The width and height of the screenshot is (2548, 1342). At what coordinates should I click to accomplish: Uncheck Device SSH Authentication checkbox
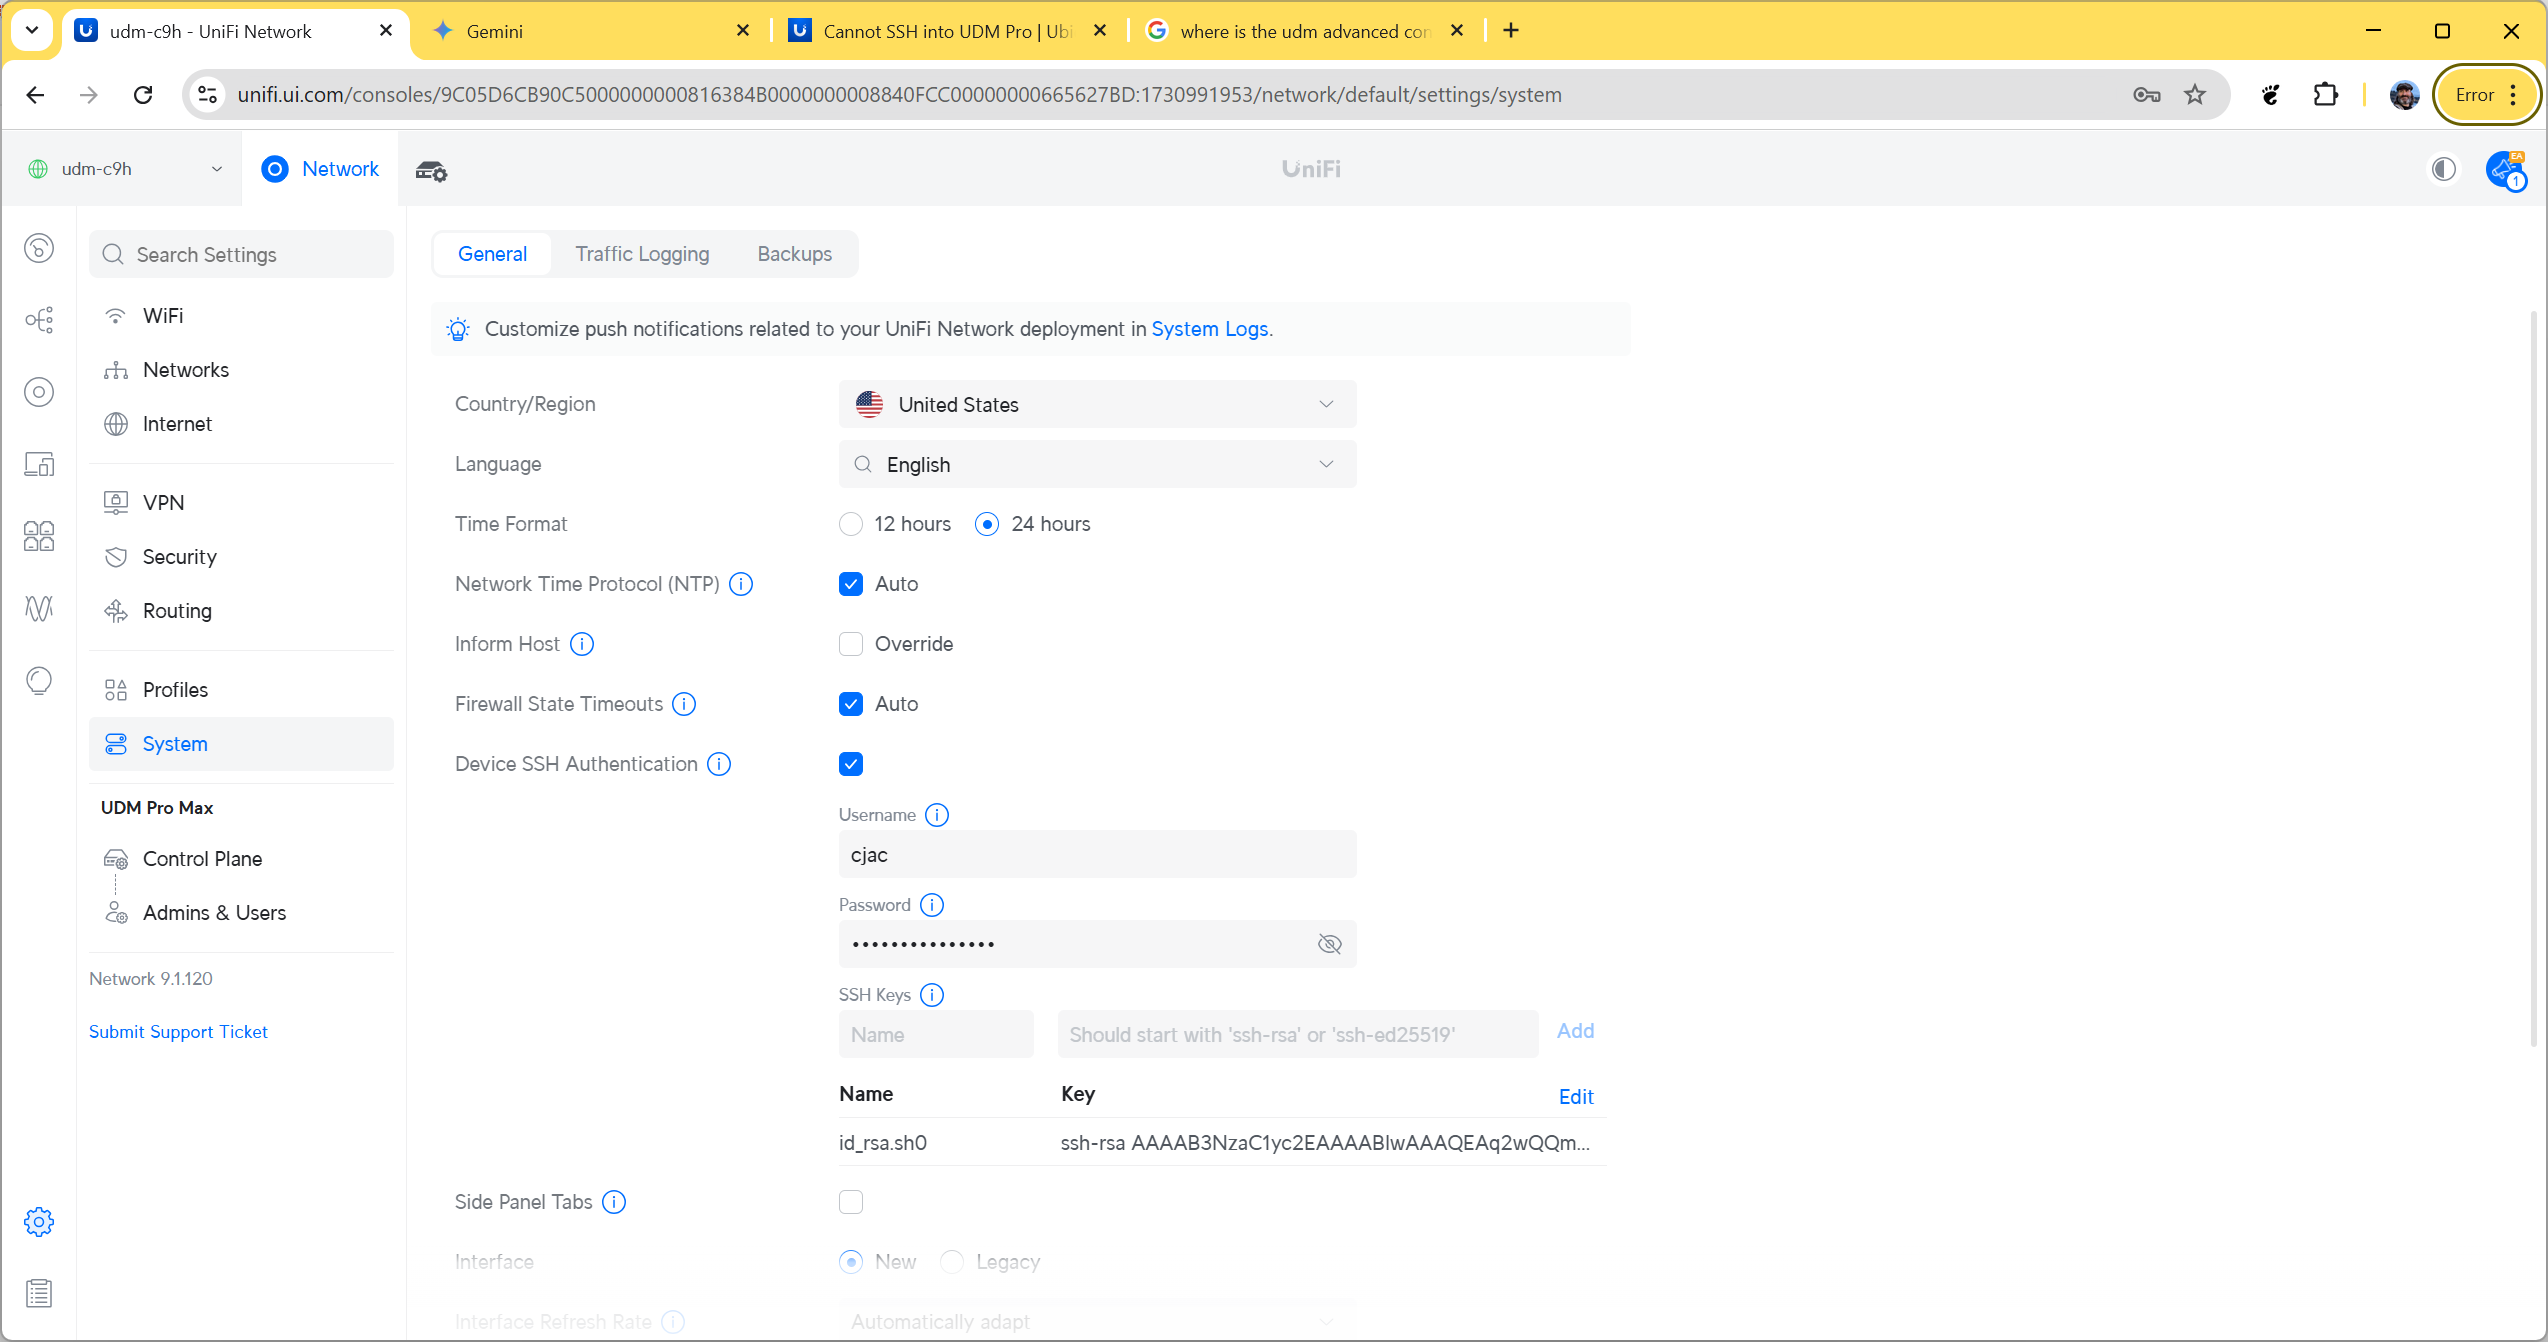point(851,764)
